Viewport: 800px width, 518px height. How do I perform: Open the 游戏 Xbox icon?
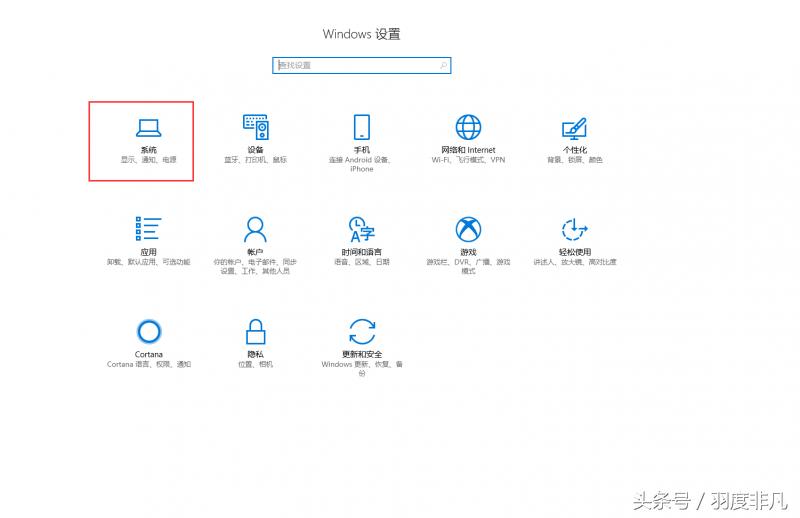pyautogui.click(x=468, y=229)
